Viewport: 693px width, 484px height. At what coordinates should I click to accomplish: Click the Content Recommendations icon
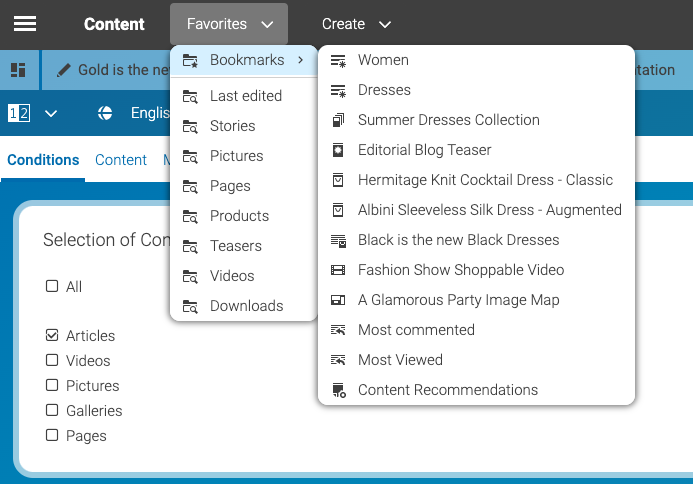[x=338, y=390]
